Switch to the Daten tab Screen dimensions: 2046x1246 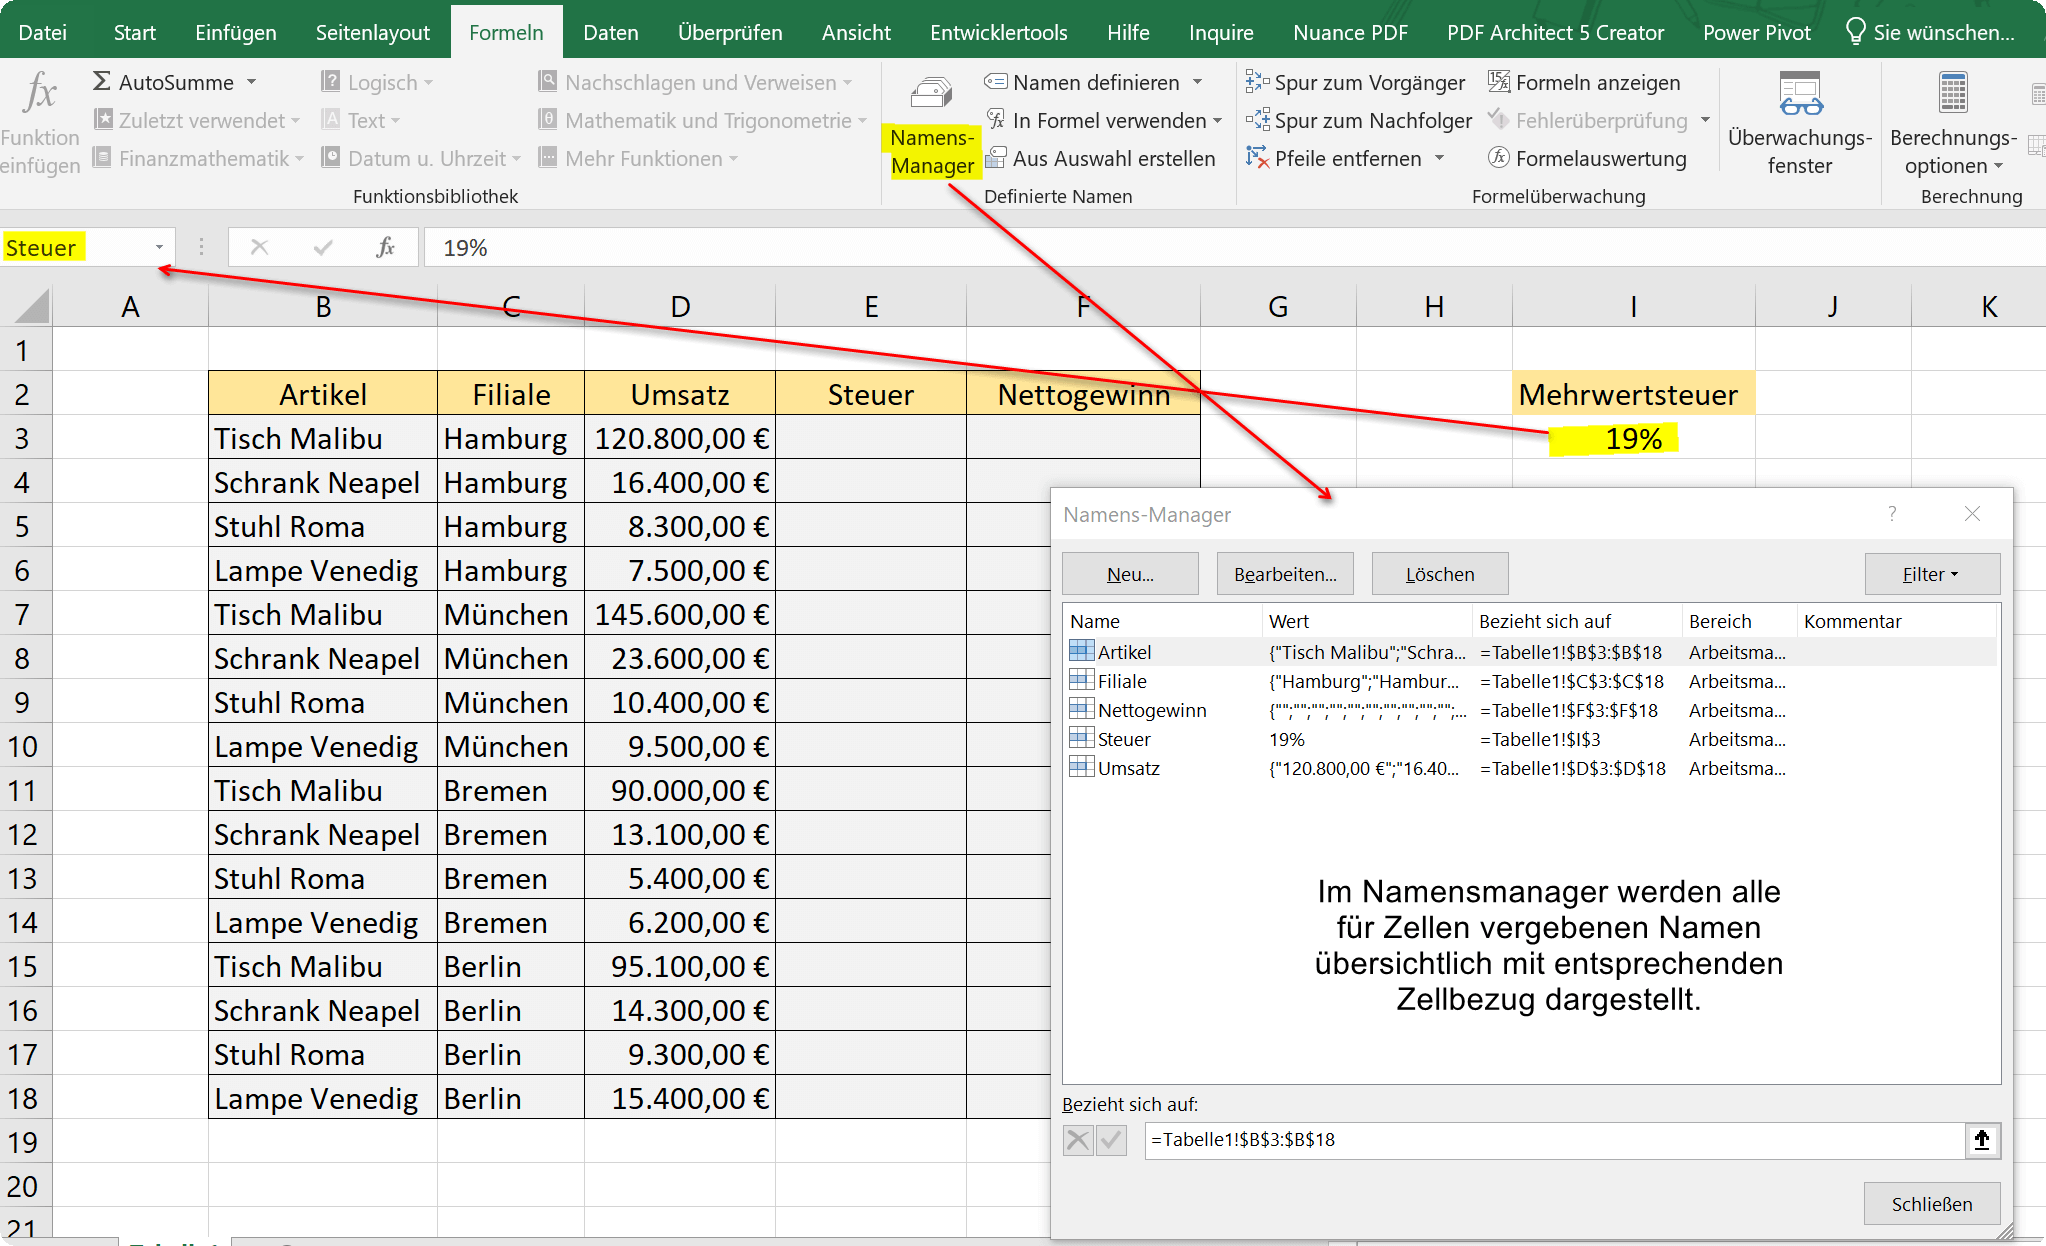click(611, 32)
